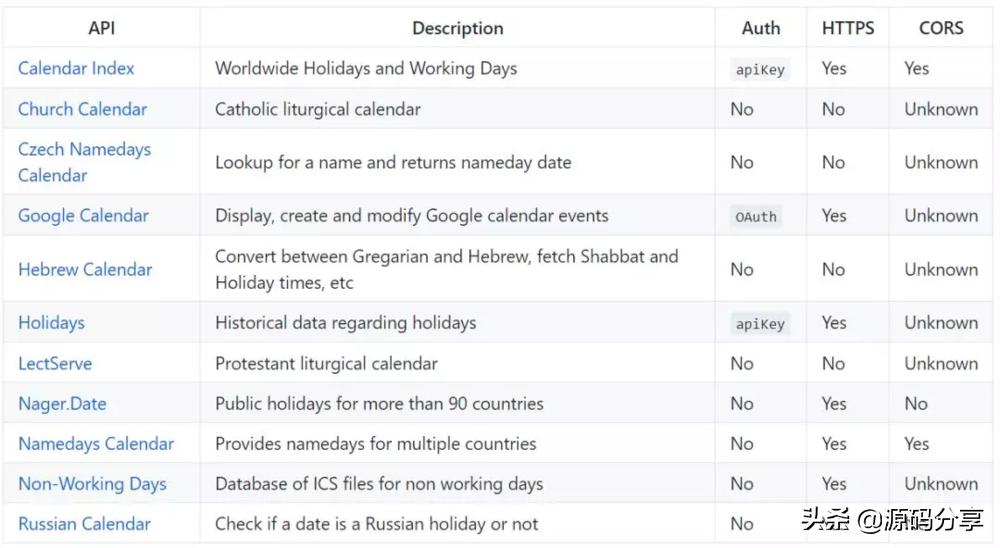Click the Russian Calendar link
Screen dimensions: 1000x548
coord(84,523)
